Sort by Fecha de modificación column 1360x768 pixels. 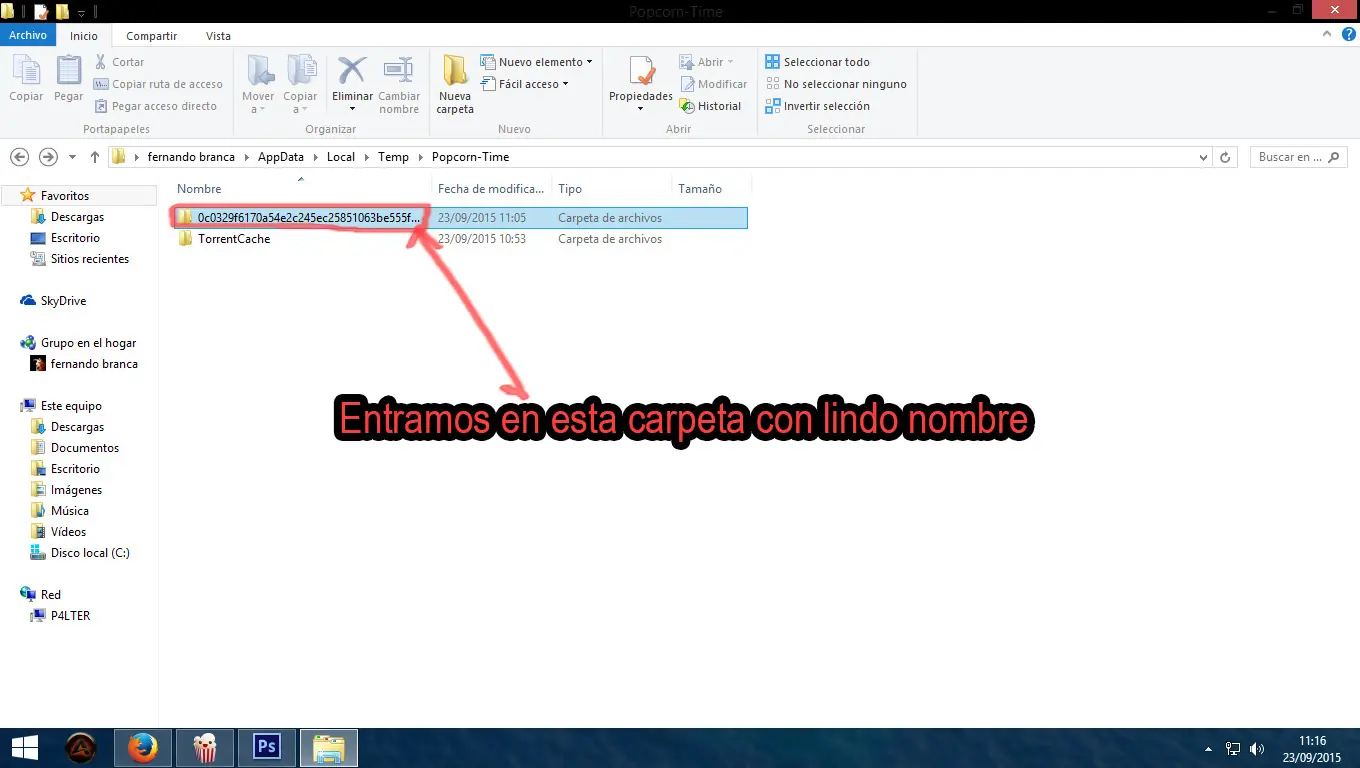tap(491, 189)
